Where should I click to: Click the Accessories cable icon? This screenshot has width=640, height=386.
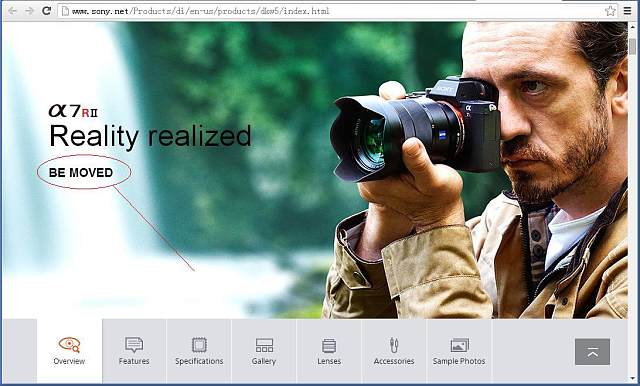click(393, 345)
